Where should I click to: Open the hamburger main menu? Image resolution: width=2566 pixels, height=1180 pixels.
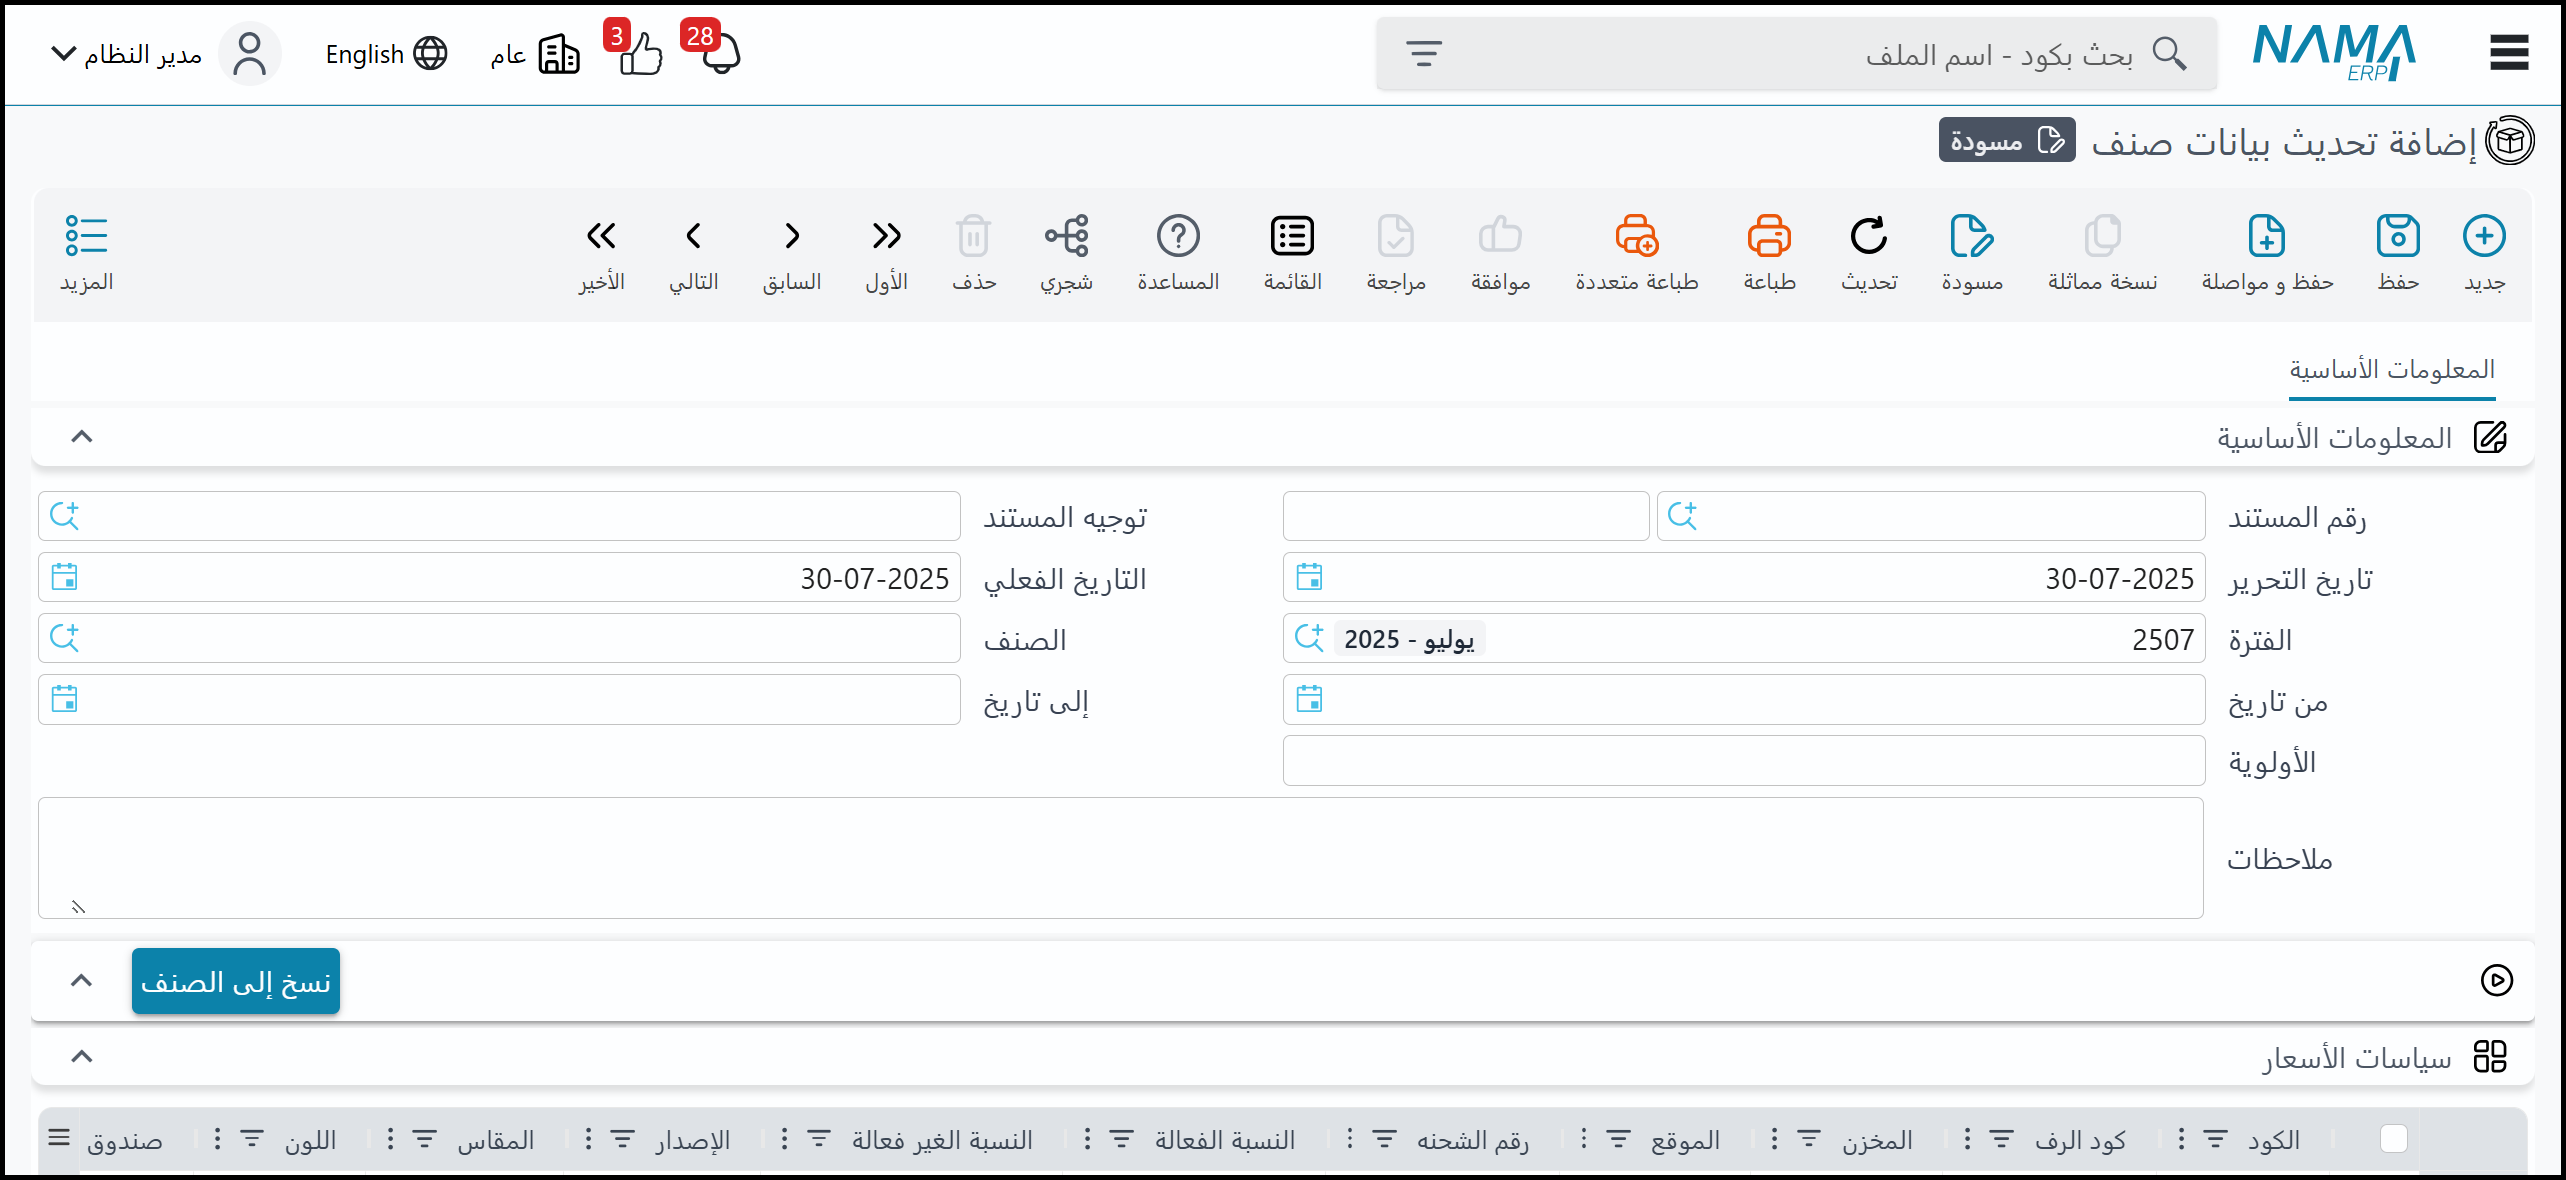coord(2508,53)
